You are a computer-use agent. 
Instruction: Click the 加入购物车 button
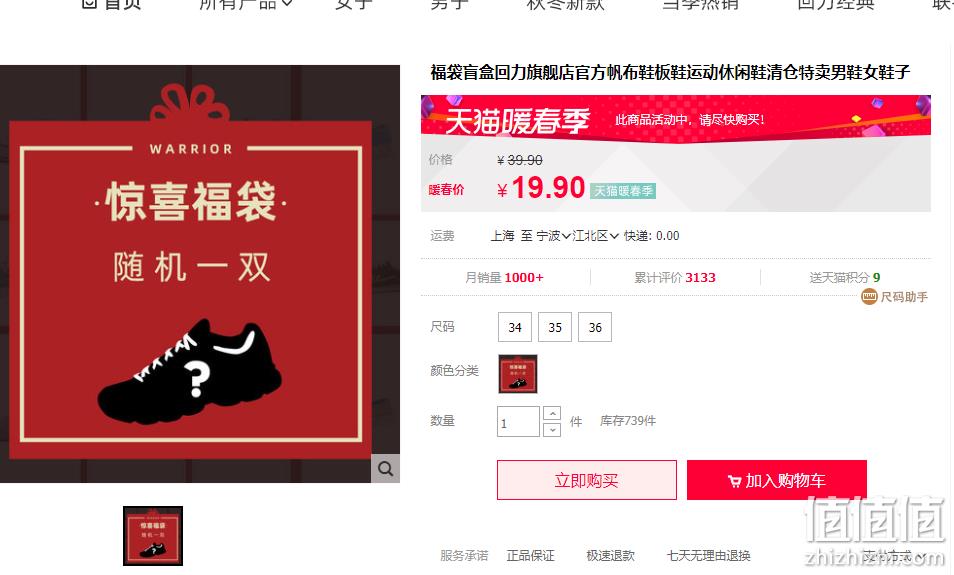(x=776, y=481)
